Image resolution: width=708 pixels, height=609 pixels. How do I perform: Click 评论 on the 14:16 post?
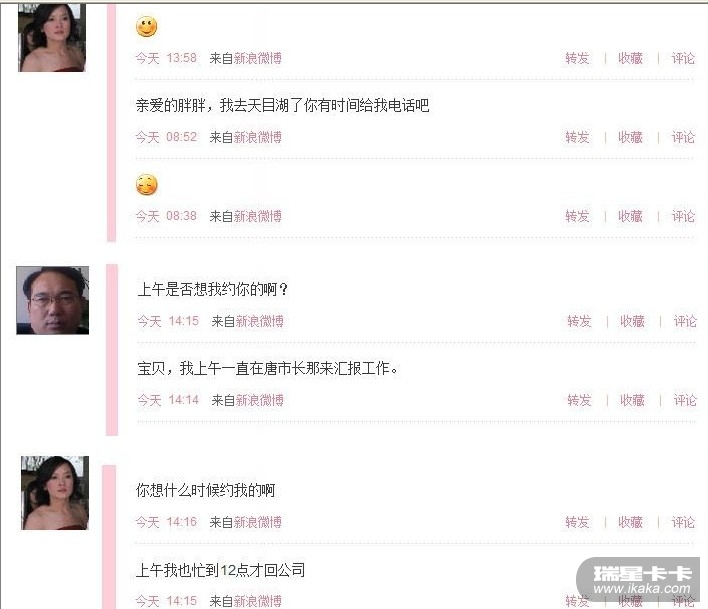[683, 522]
